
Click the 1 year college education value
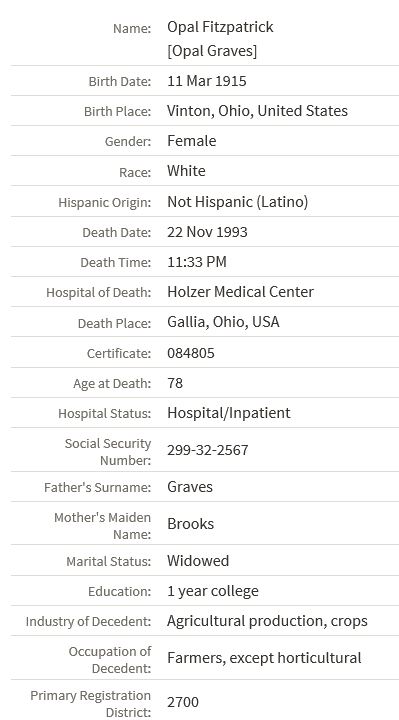pos(213,591)
